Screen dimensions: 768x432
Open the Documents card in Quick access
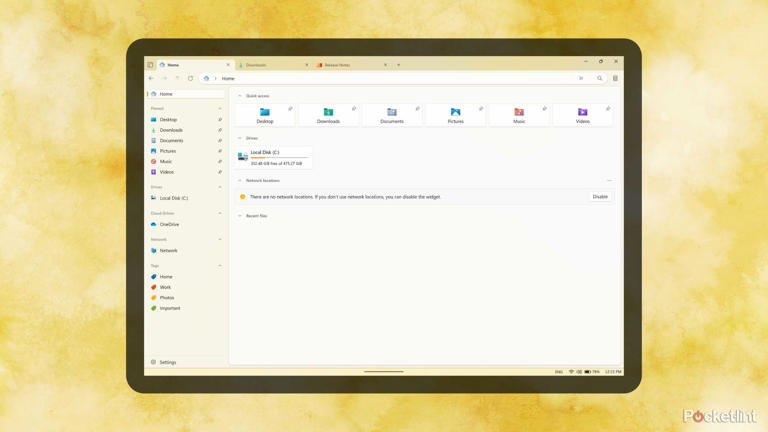[x=392, y=115]
